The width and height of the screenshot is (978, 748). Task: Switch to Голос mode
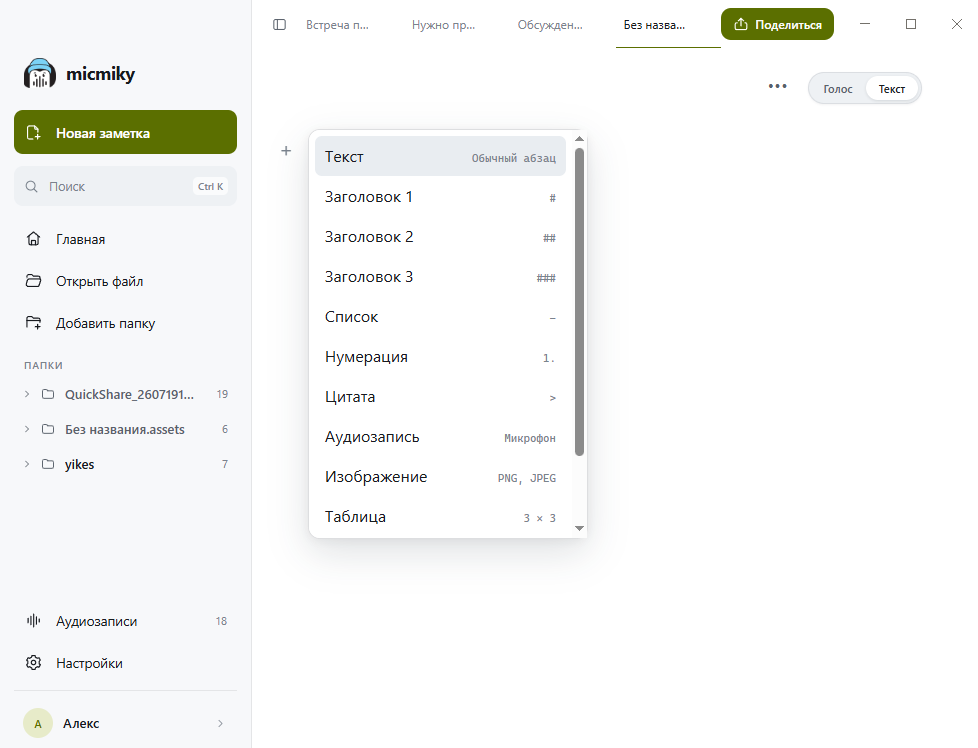coord(838,89)
